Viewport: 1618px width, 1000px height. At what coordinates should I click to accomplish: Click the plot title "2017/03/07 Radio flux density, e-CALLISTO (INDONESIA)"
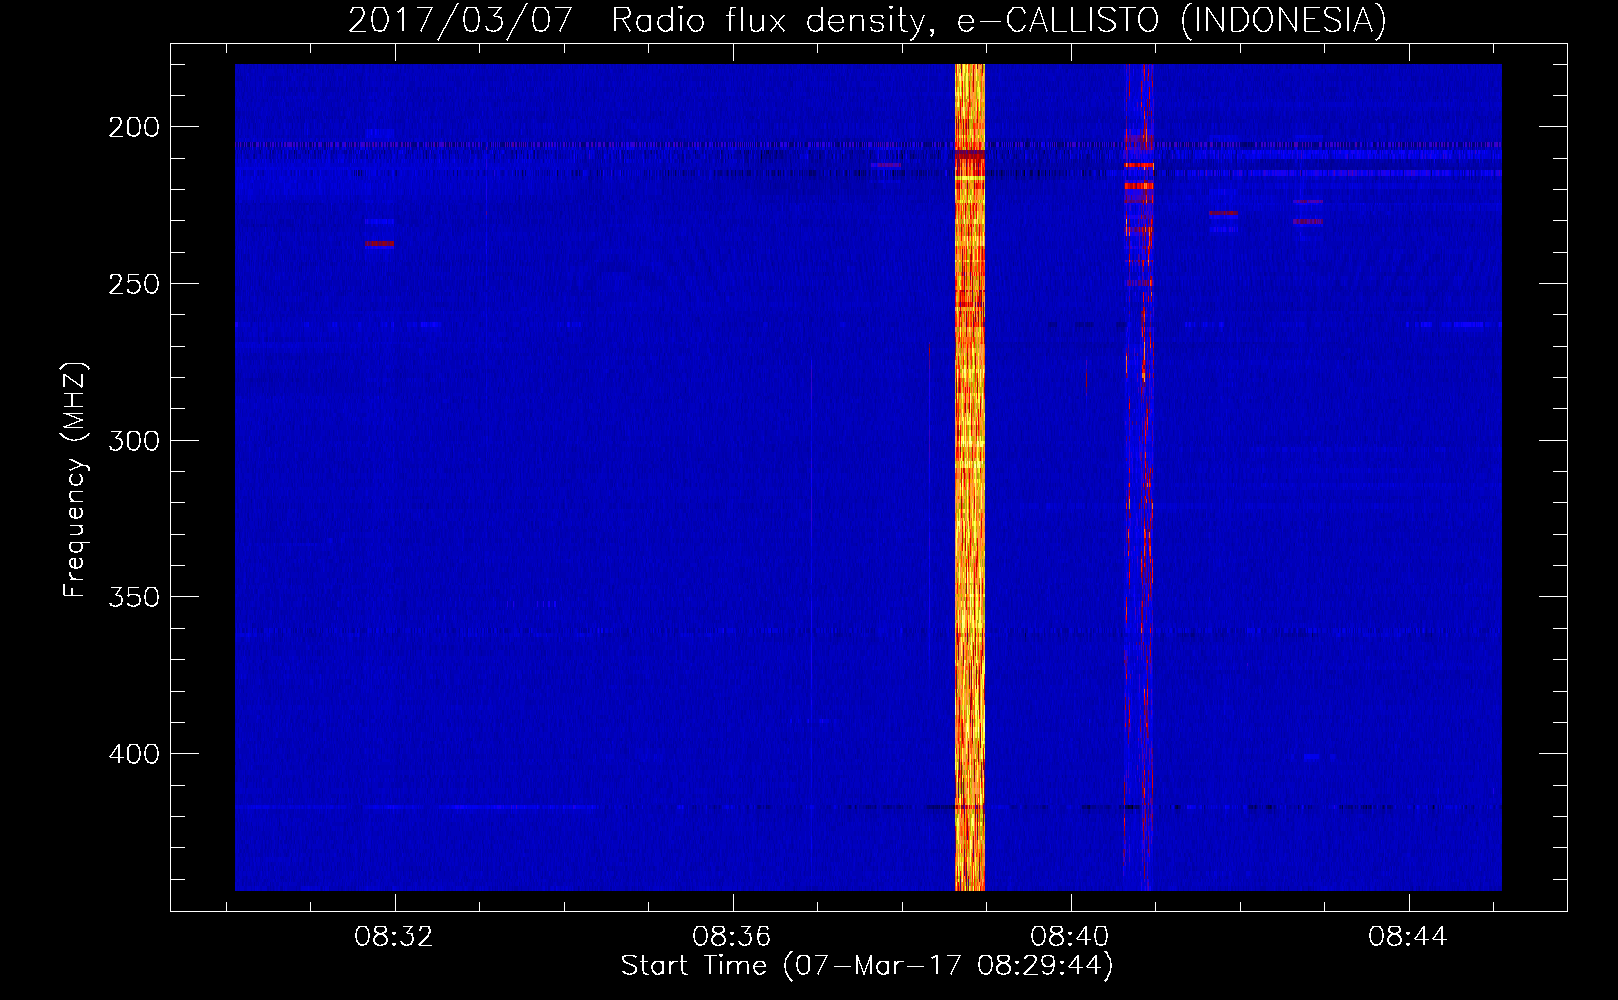(x=867, y=20)
